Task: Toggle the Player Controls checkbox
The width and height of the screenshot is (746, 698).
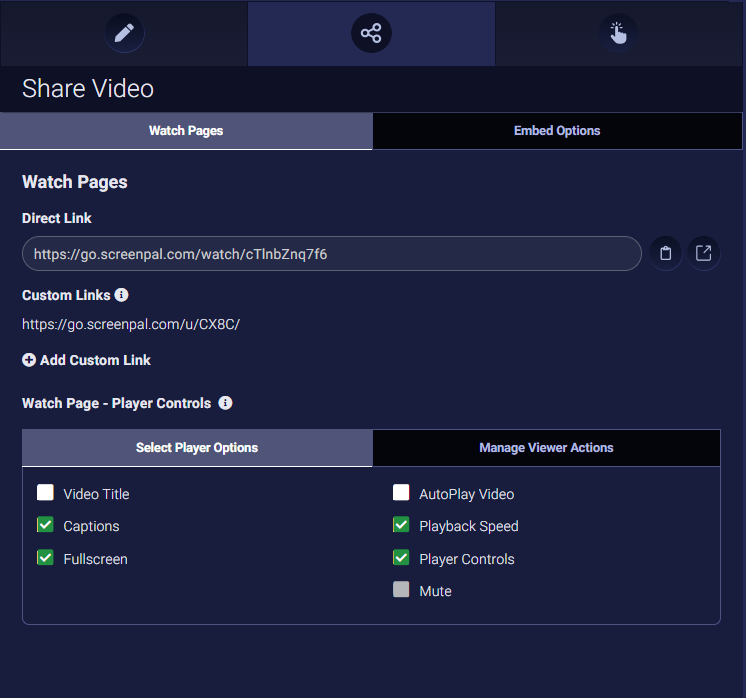Action: 401,558
